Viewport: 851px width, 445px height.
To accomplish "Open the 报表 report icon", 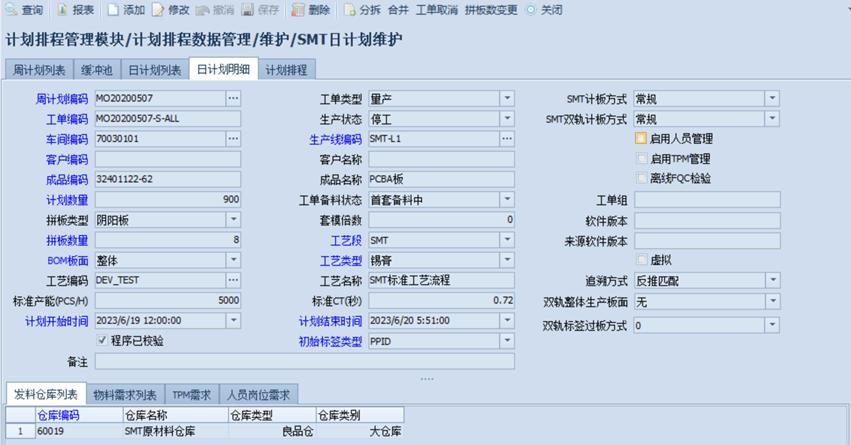I will tap(63, 10).
